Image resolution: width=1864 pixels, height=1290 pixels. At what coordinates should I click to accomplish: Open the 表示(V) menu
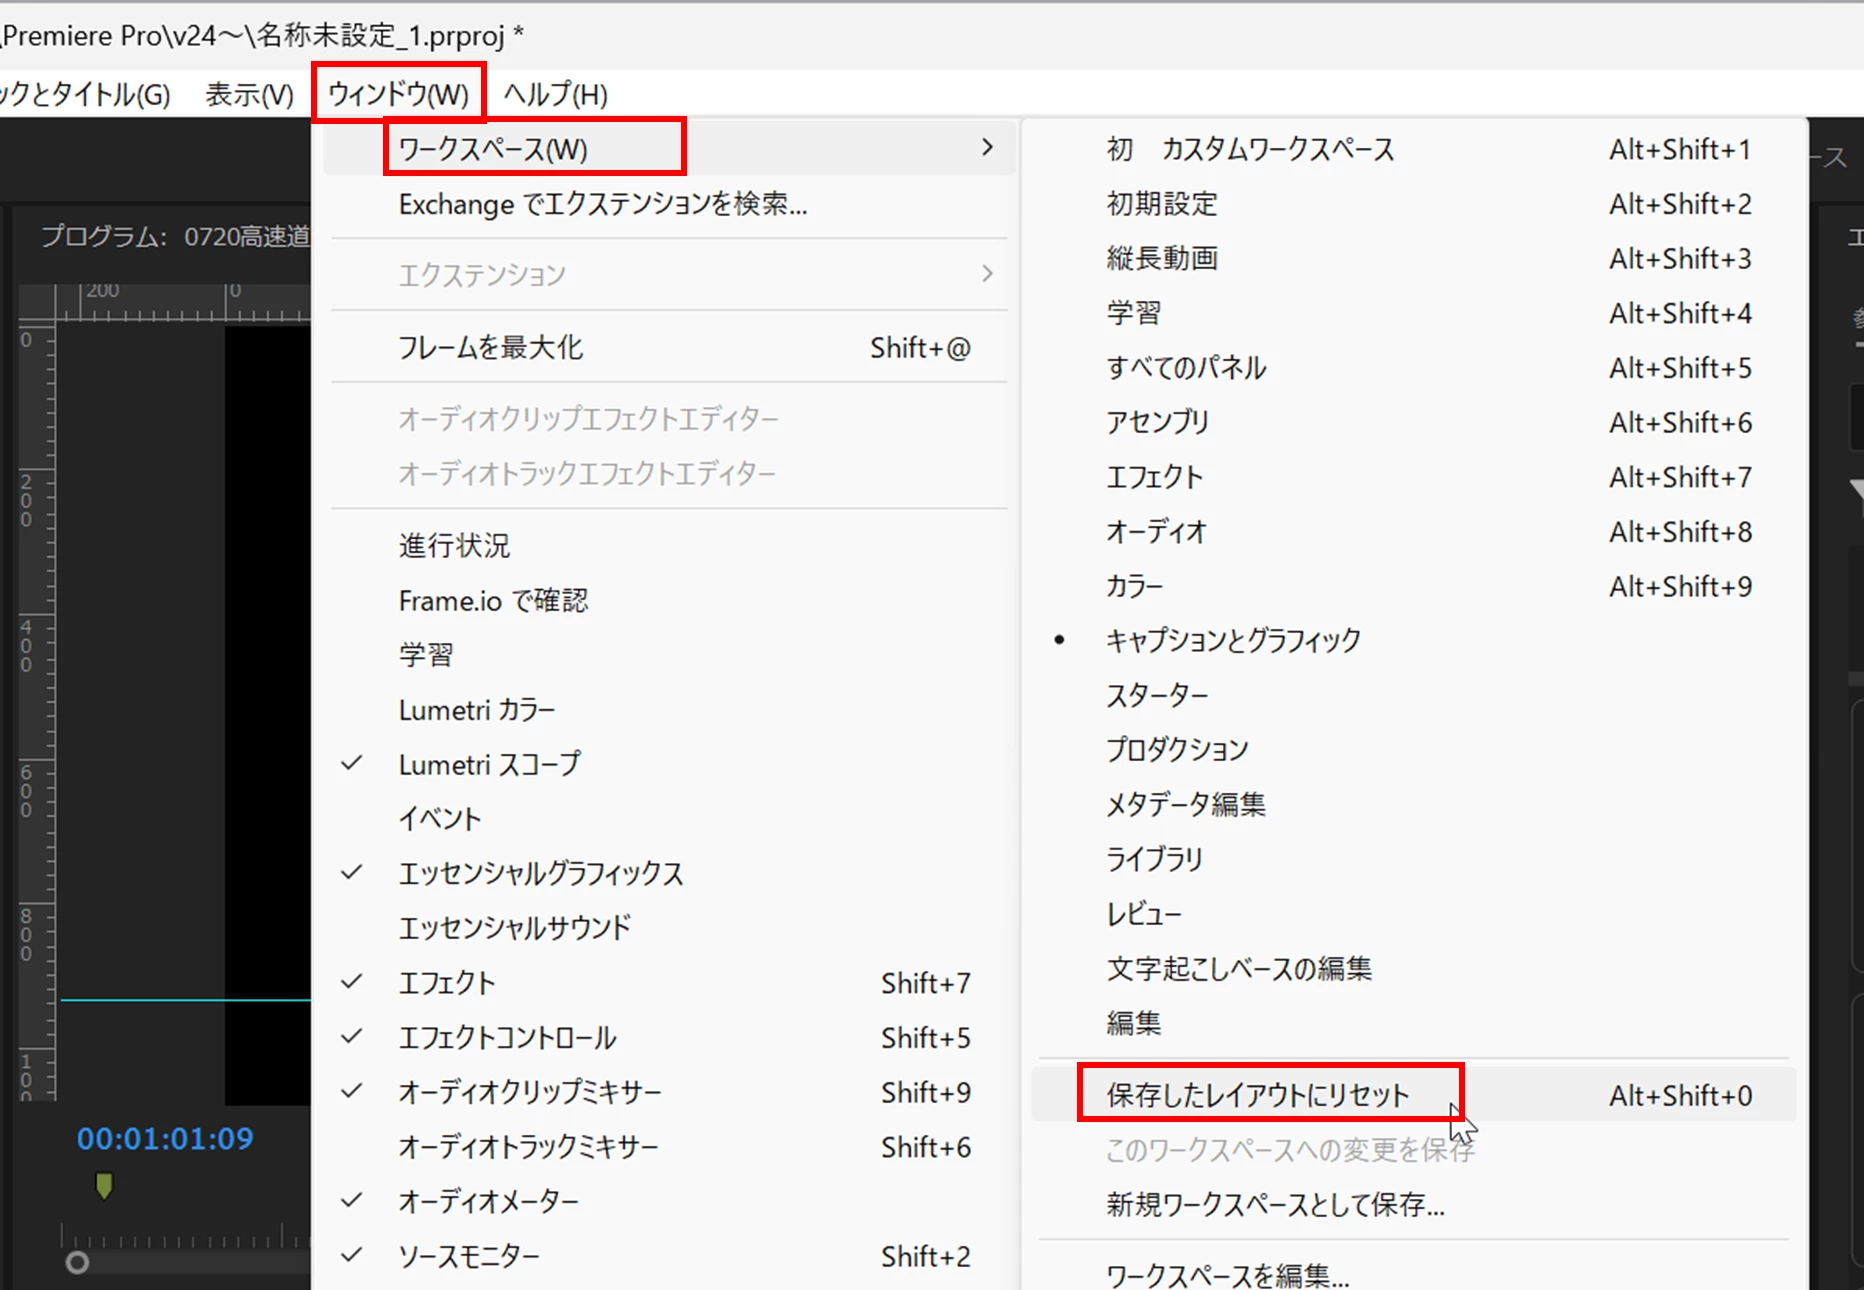click(x=249, y=94)
